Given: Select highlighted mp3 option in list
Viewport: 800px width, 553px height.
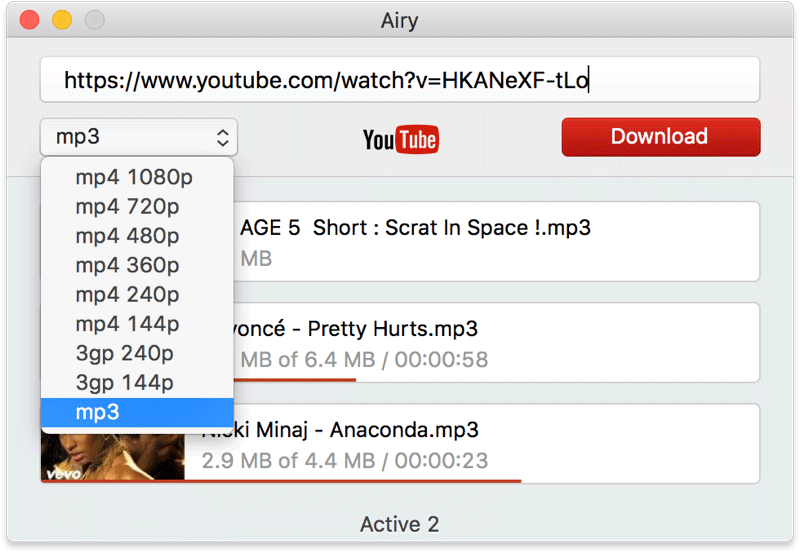Looking at the screenshot, I should [x=137, y=412].
